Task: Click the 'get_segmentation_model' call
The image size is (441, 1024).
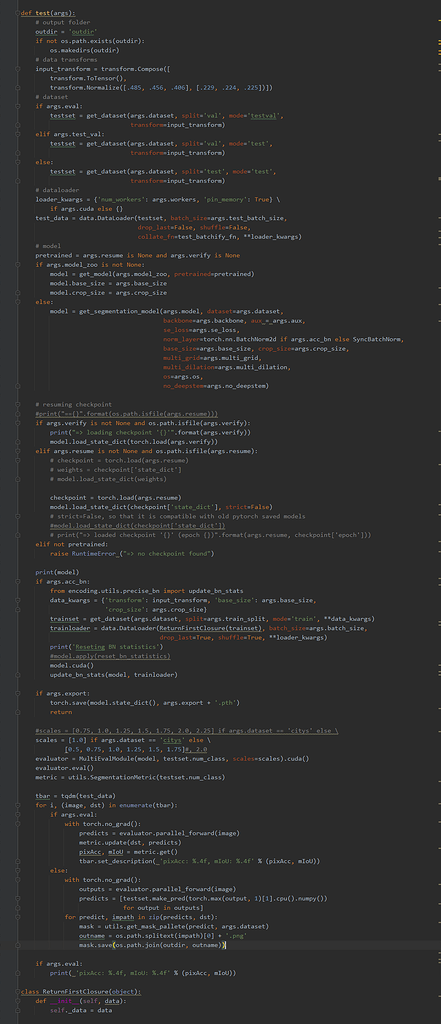Action: tap(119, 310)
